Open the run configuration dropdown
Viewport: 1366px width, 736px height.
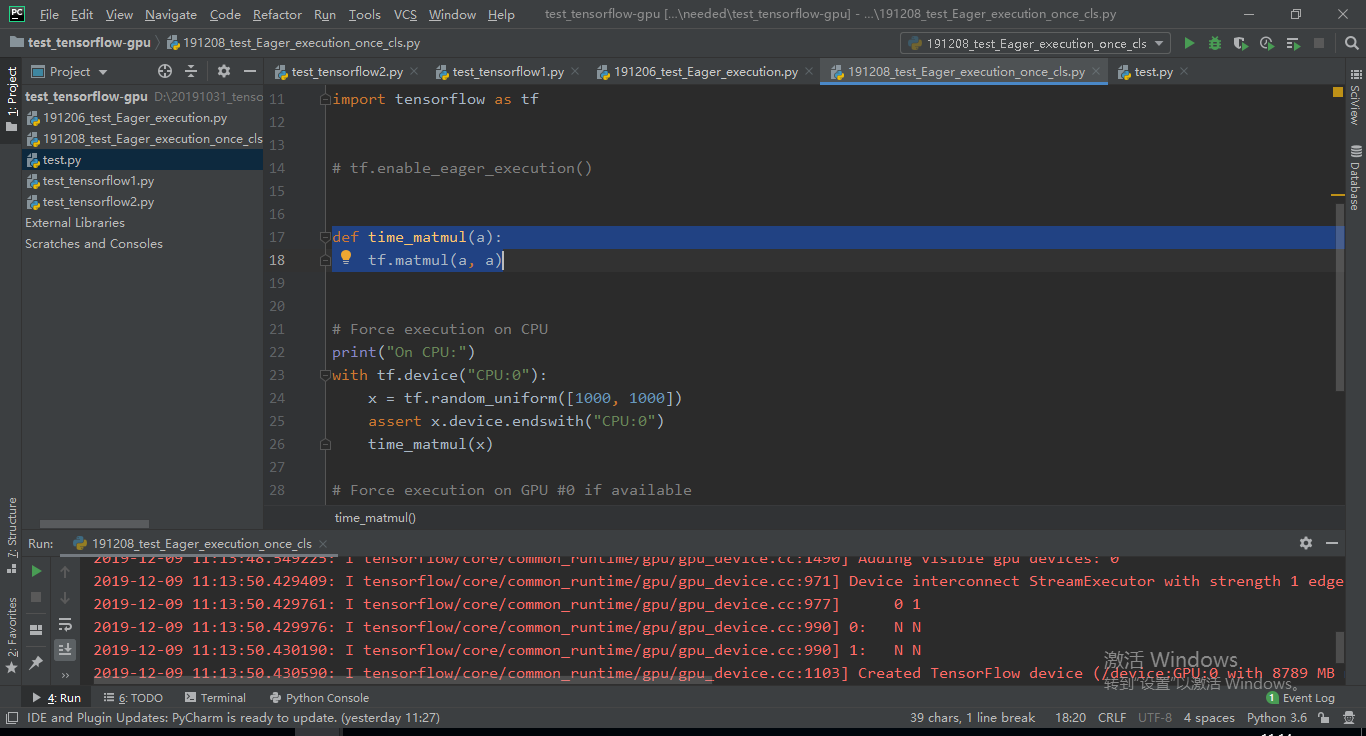pyautogui.click(x=1035, y=43)
